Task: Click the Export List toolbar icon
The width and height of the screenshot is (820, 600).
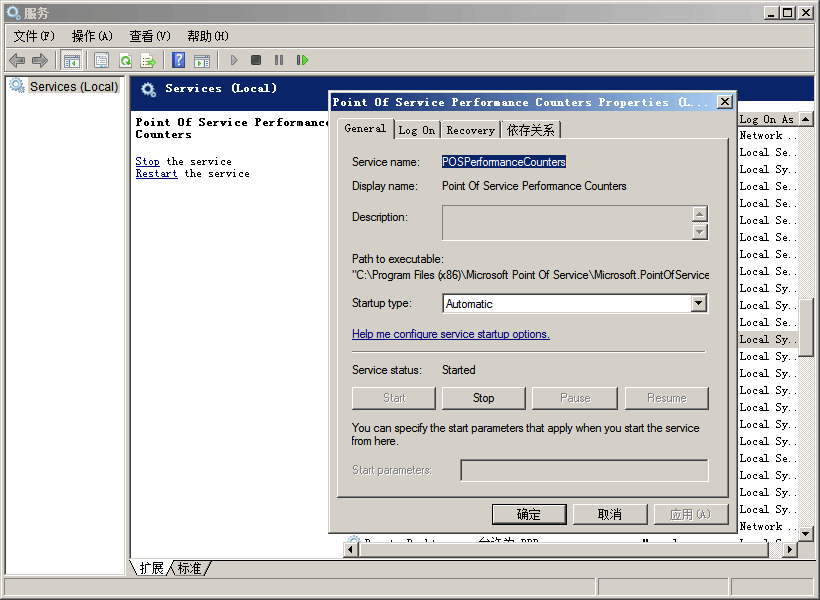Action: (148, 61)
